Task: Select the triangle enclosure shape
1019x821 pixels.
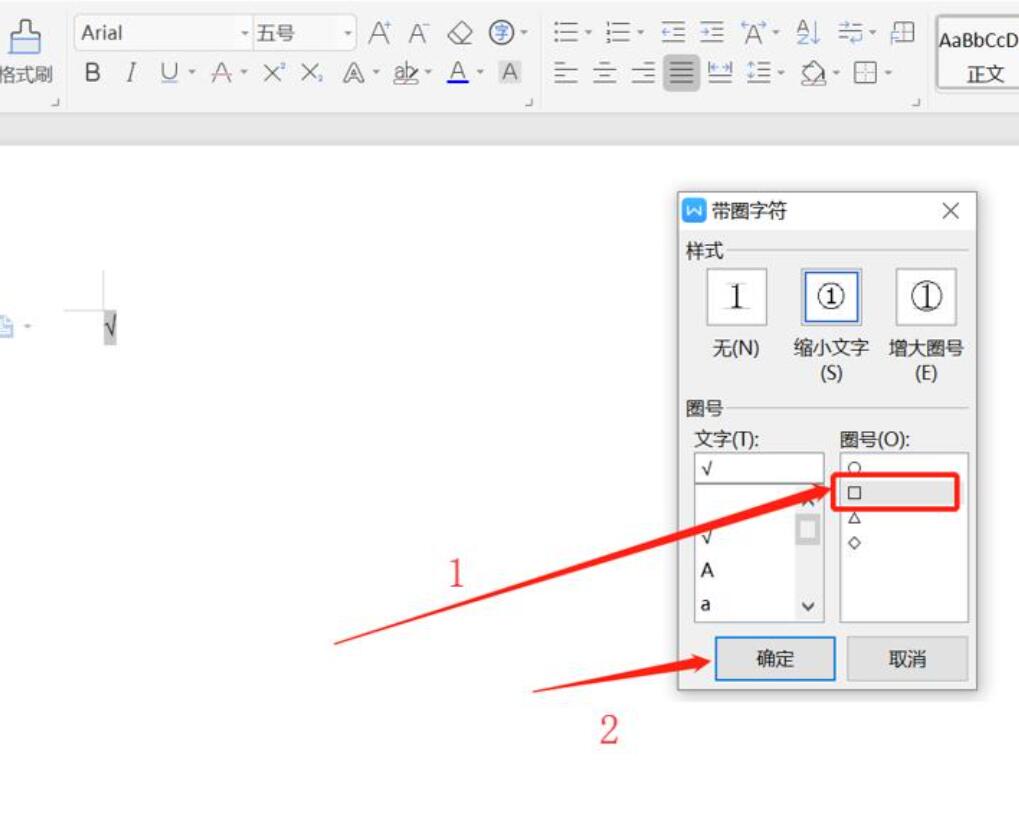Action: coord(855,518)
